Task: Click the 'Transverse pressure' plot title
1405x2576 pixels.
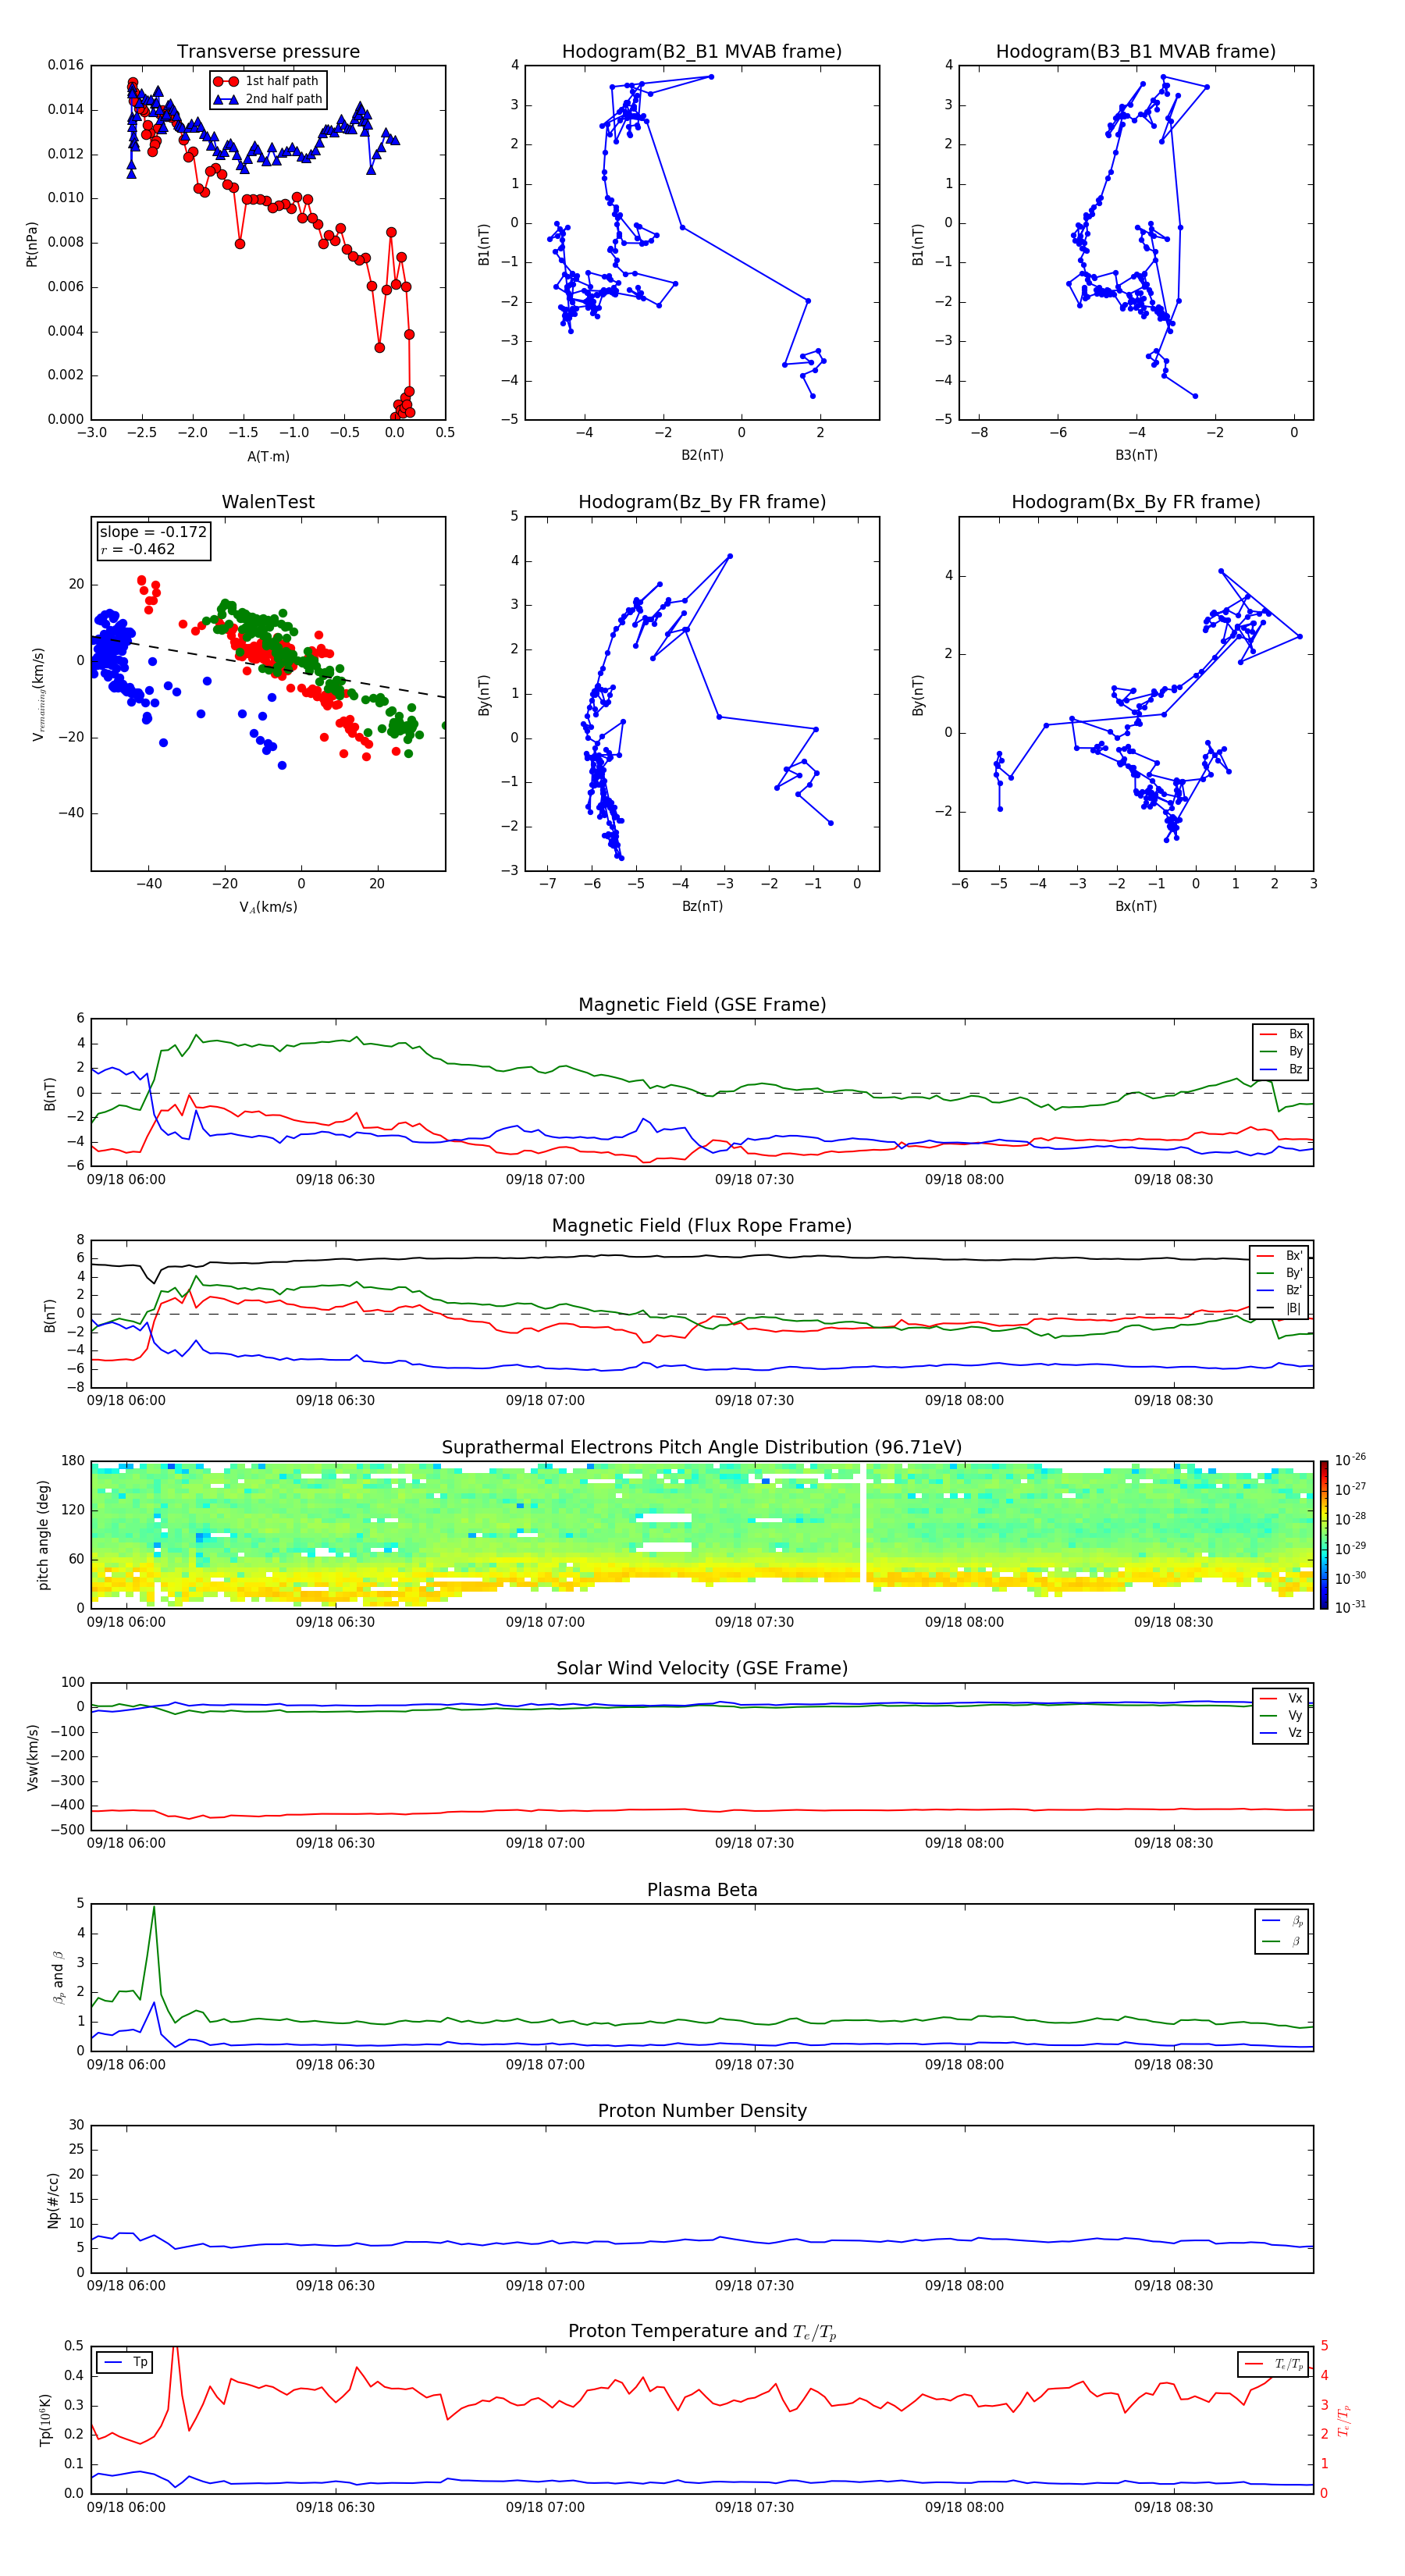Action: 268,51
